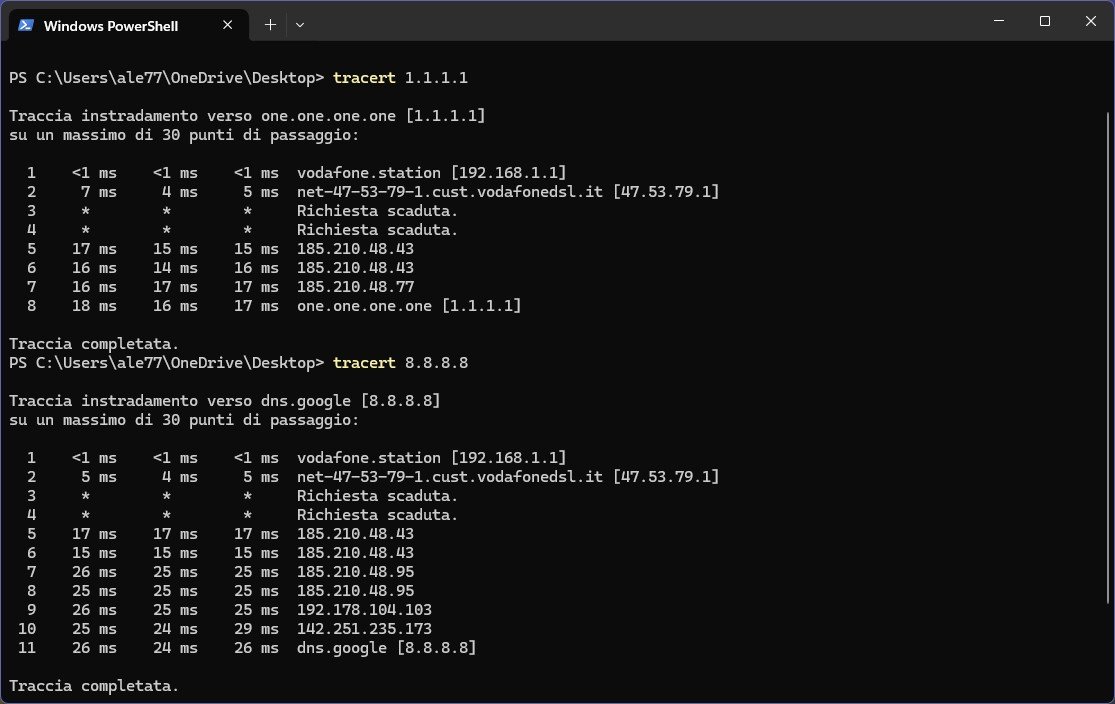Select the Windows PowerShell tab
The height and width of the screenshot is (704, 1115).
[x=110, y=26]
